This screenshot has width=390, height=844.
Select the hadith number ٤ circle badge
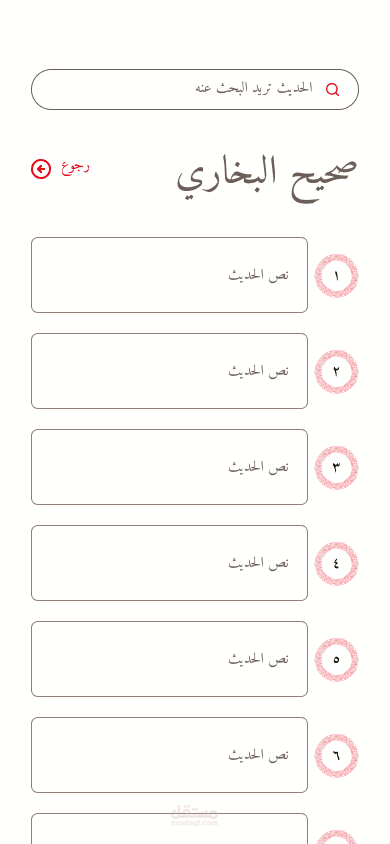[336, 564]
